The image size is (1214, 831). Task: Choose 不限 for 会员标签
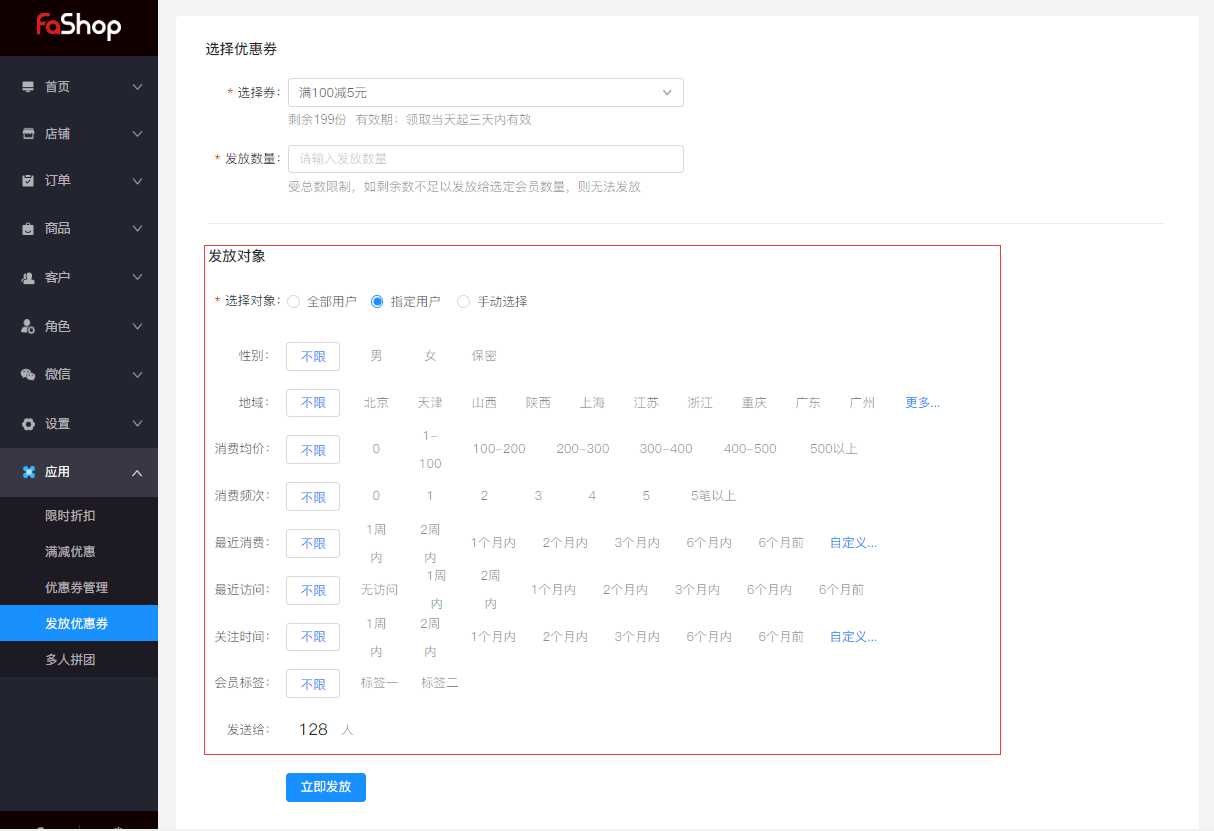coord(313,684)
